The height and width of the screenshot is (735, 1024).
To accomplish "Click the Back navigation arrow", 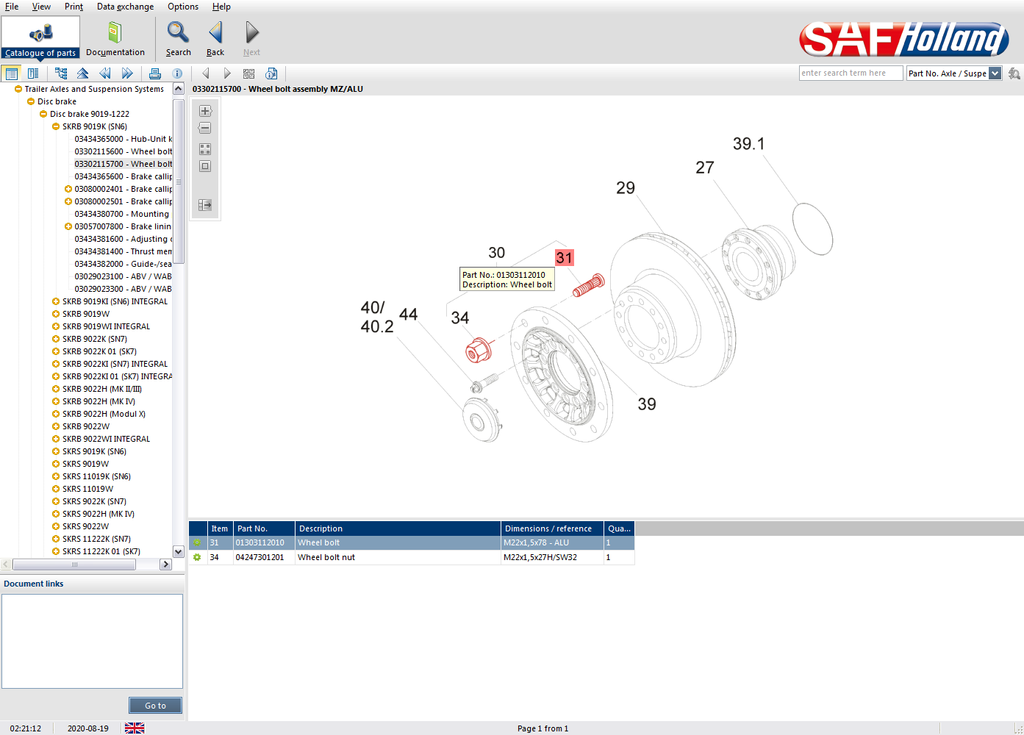I will click(215, 38).
